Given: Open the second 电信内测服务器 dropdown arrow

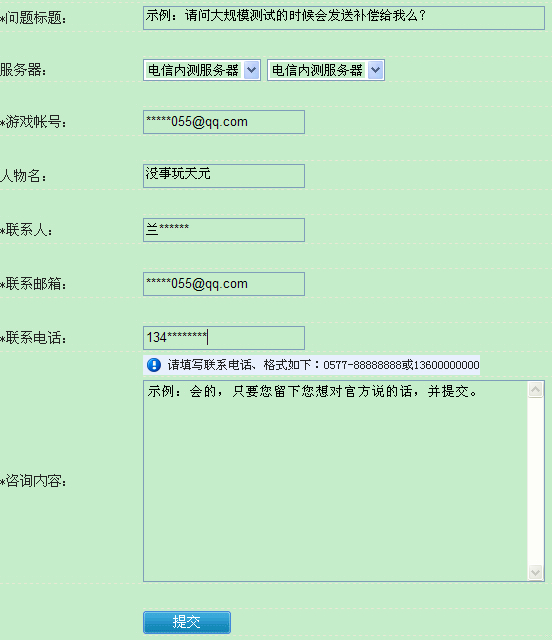Looking at the screenshot, I should pos(375,70).
